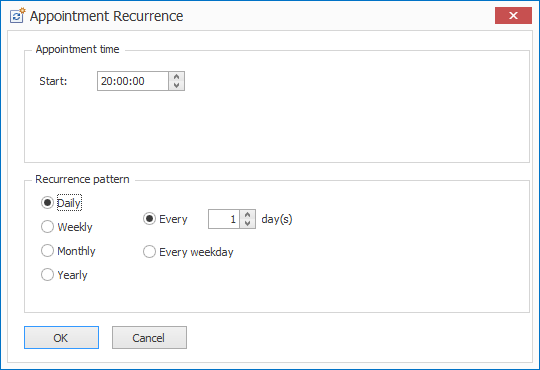
Task: Increase start time with the up arrow
Action: 177,77
